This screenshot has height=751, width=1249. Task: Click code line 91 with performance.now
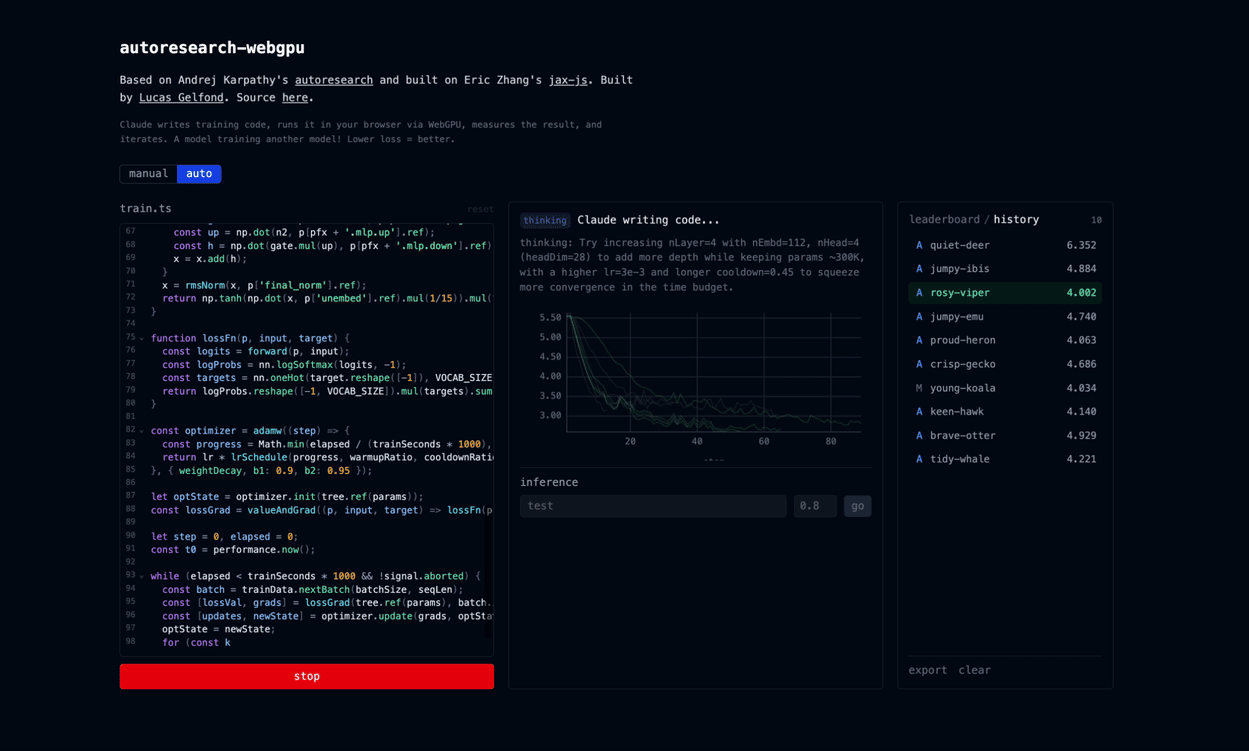(233, 550)
